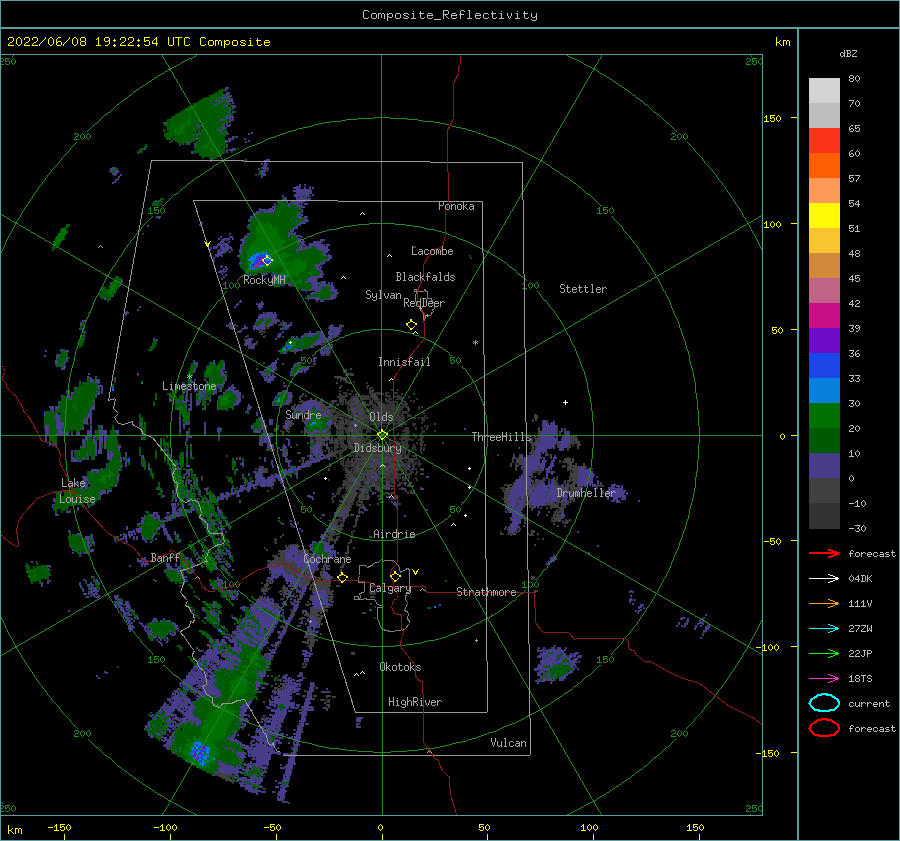
Task: Click the yellow diamond marker near Cochrane
Action: (x=342, y=578)
